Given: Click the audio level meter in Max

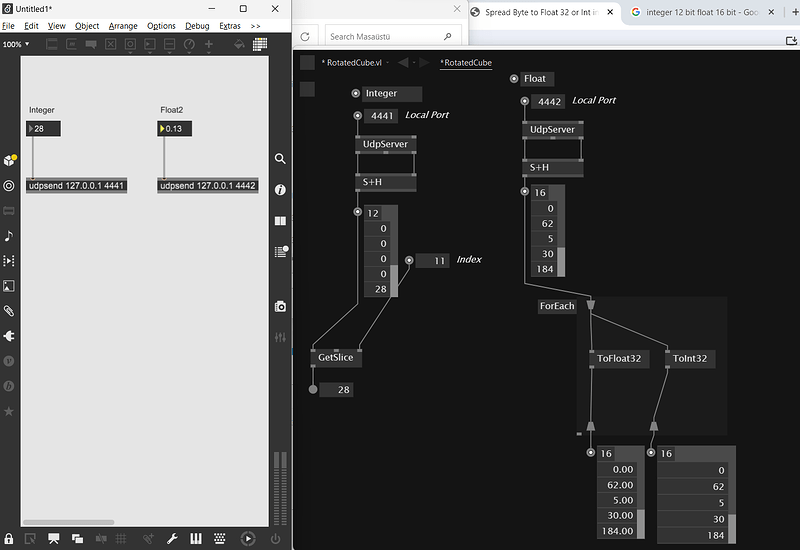Looking at the screenshot, I should point(280,488).
